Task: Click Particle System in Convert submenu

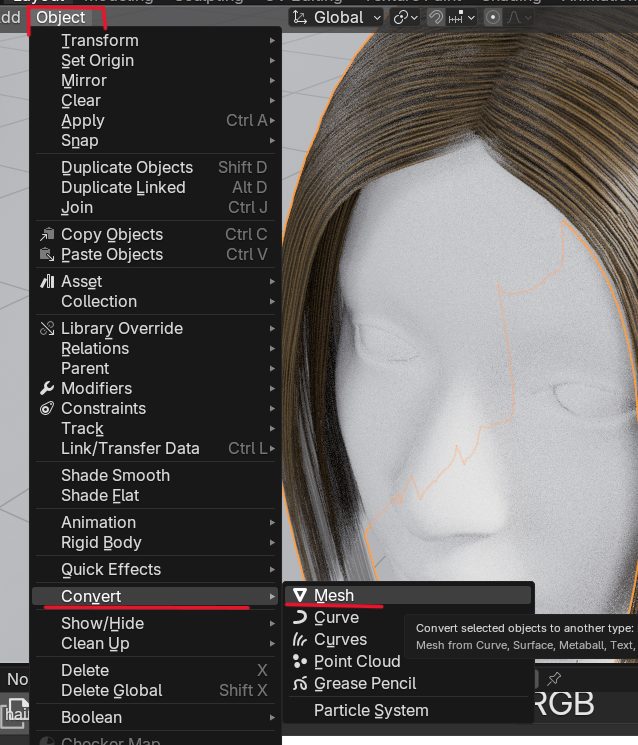Action: pos(371,711)
